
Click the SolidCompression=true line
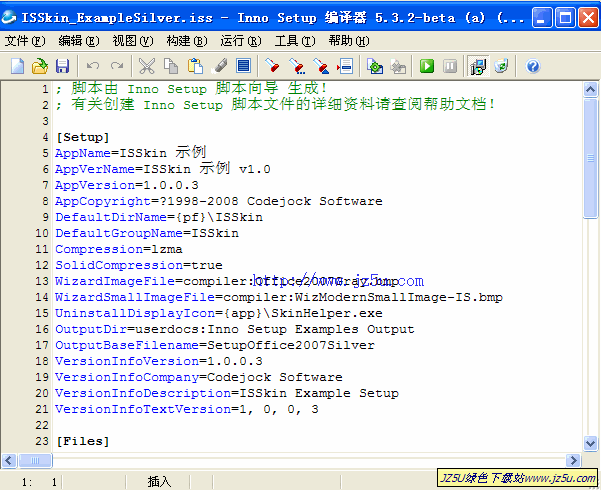pyautogui.click(x=139, y=265)
